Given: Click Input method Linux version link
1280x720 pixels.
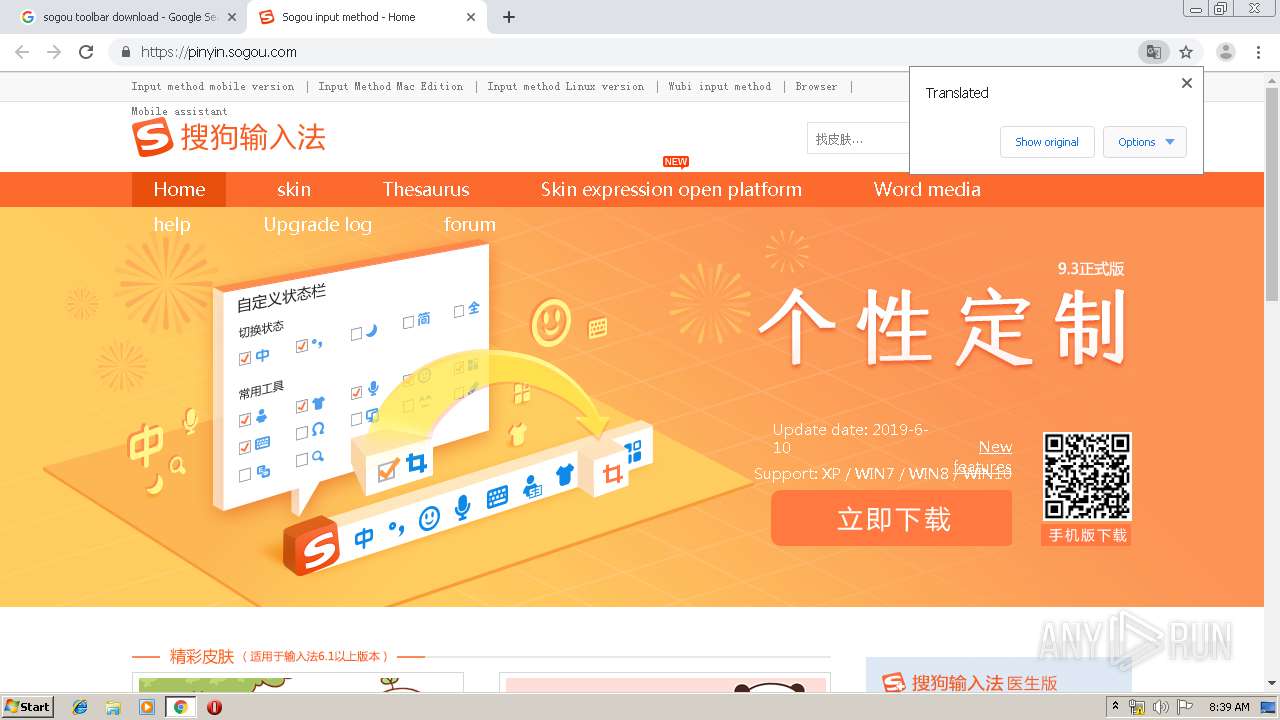Looking at the screenshot, I should pyautogui.click(x=566, y=86).
